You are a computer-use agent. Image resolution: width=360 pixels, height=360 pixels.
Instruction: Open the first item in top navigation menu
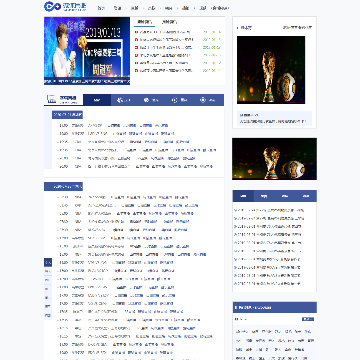[101, 8]
